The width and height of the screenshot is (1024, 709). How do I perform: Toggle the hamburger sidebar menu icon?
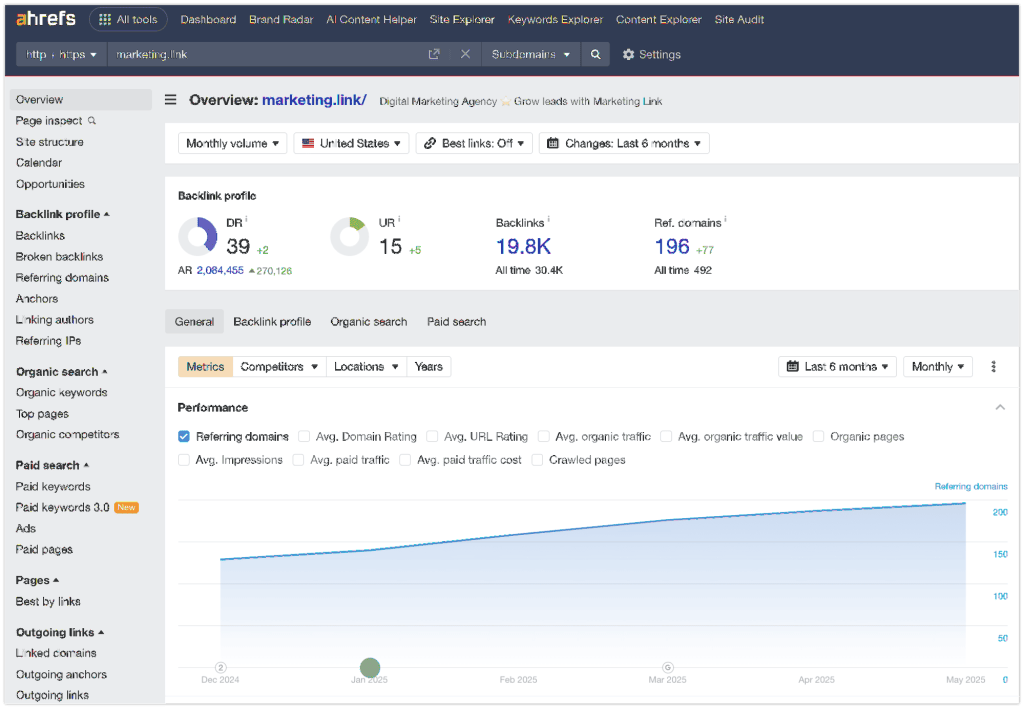[x=170, y=100]
